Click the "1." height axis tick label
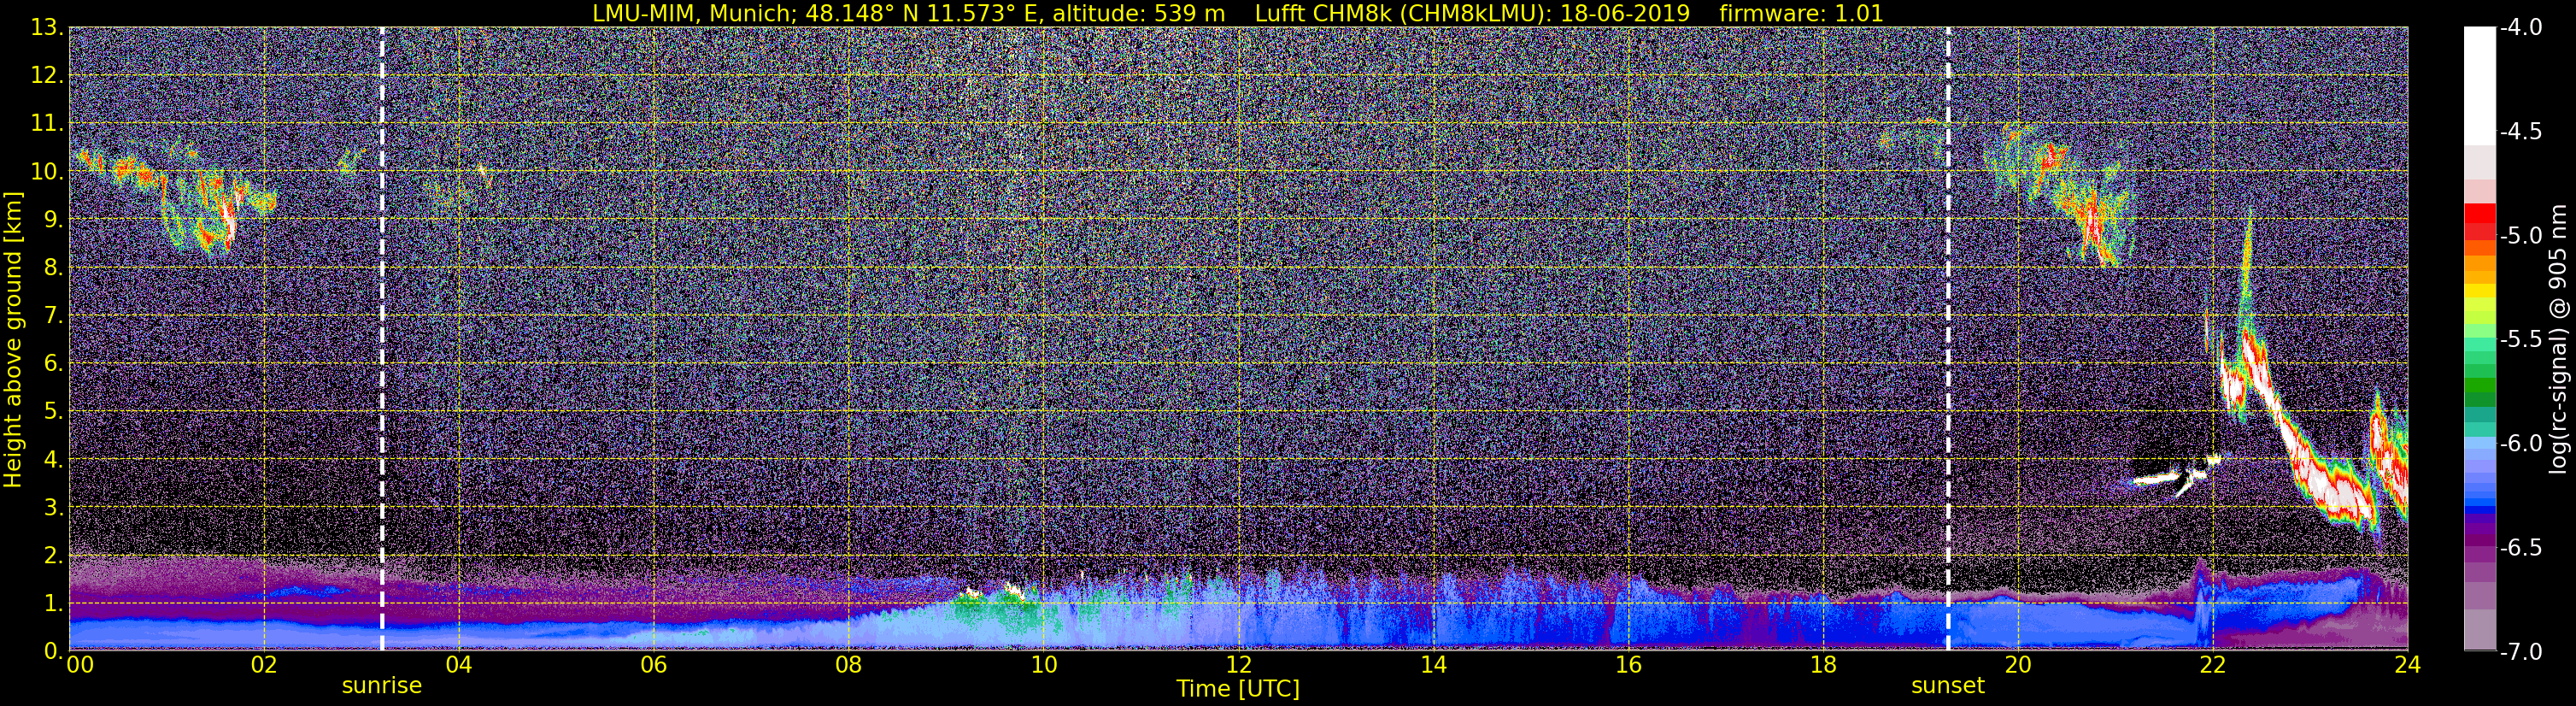 point(54,604)
